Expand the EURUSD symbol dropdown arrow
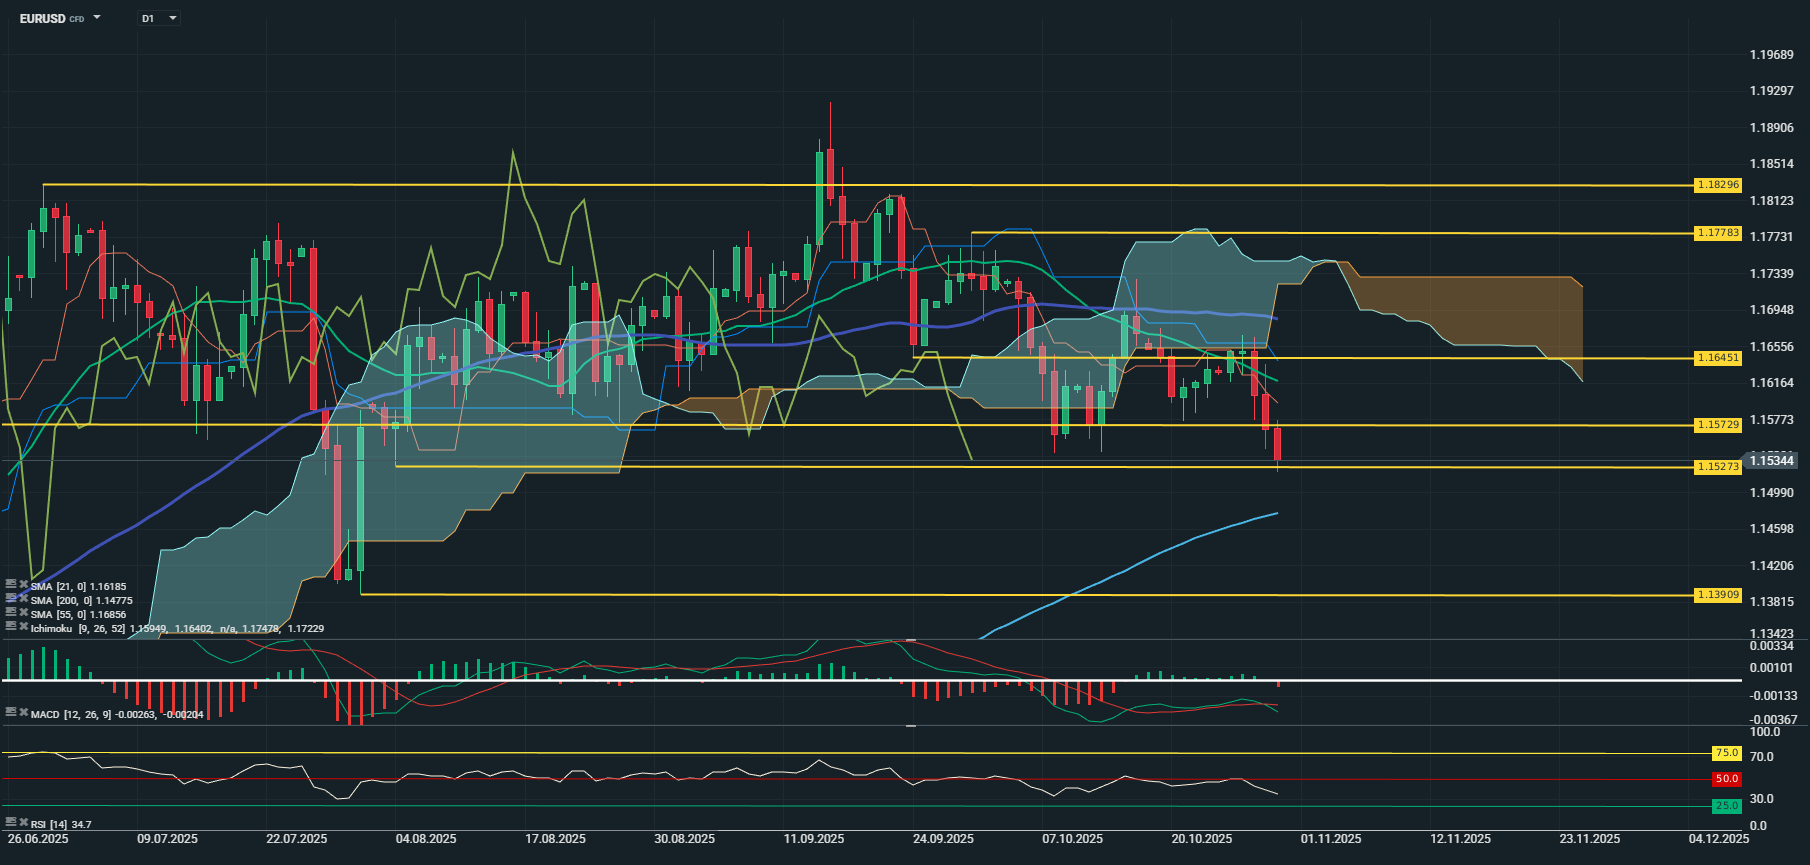1810x865 pixels. coord(97,18)
